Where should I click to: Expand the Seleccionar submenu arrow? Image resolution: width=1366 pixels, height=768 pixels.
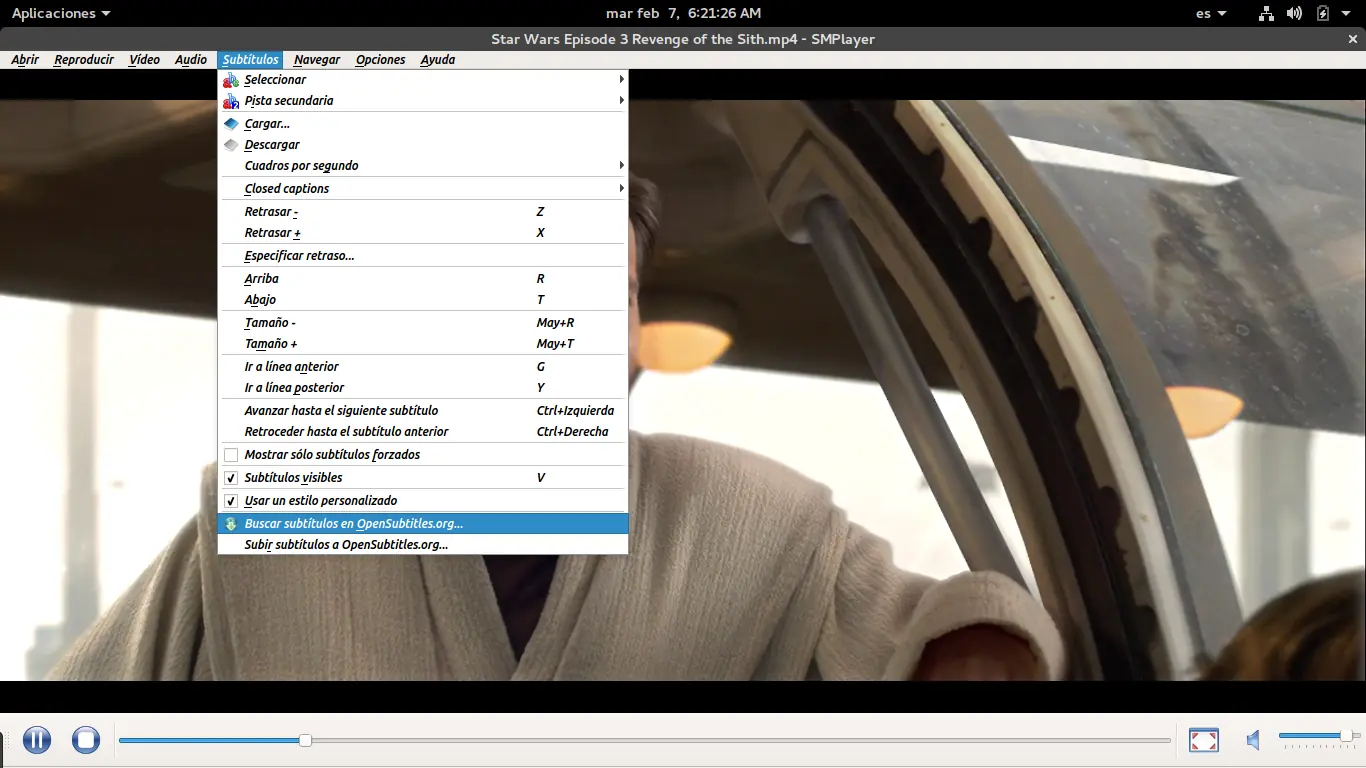[621, 80]
